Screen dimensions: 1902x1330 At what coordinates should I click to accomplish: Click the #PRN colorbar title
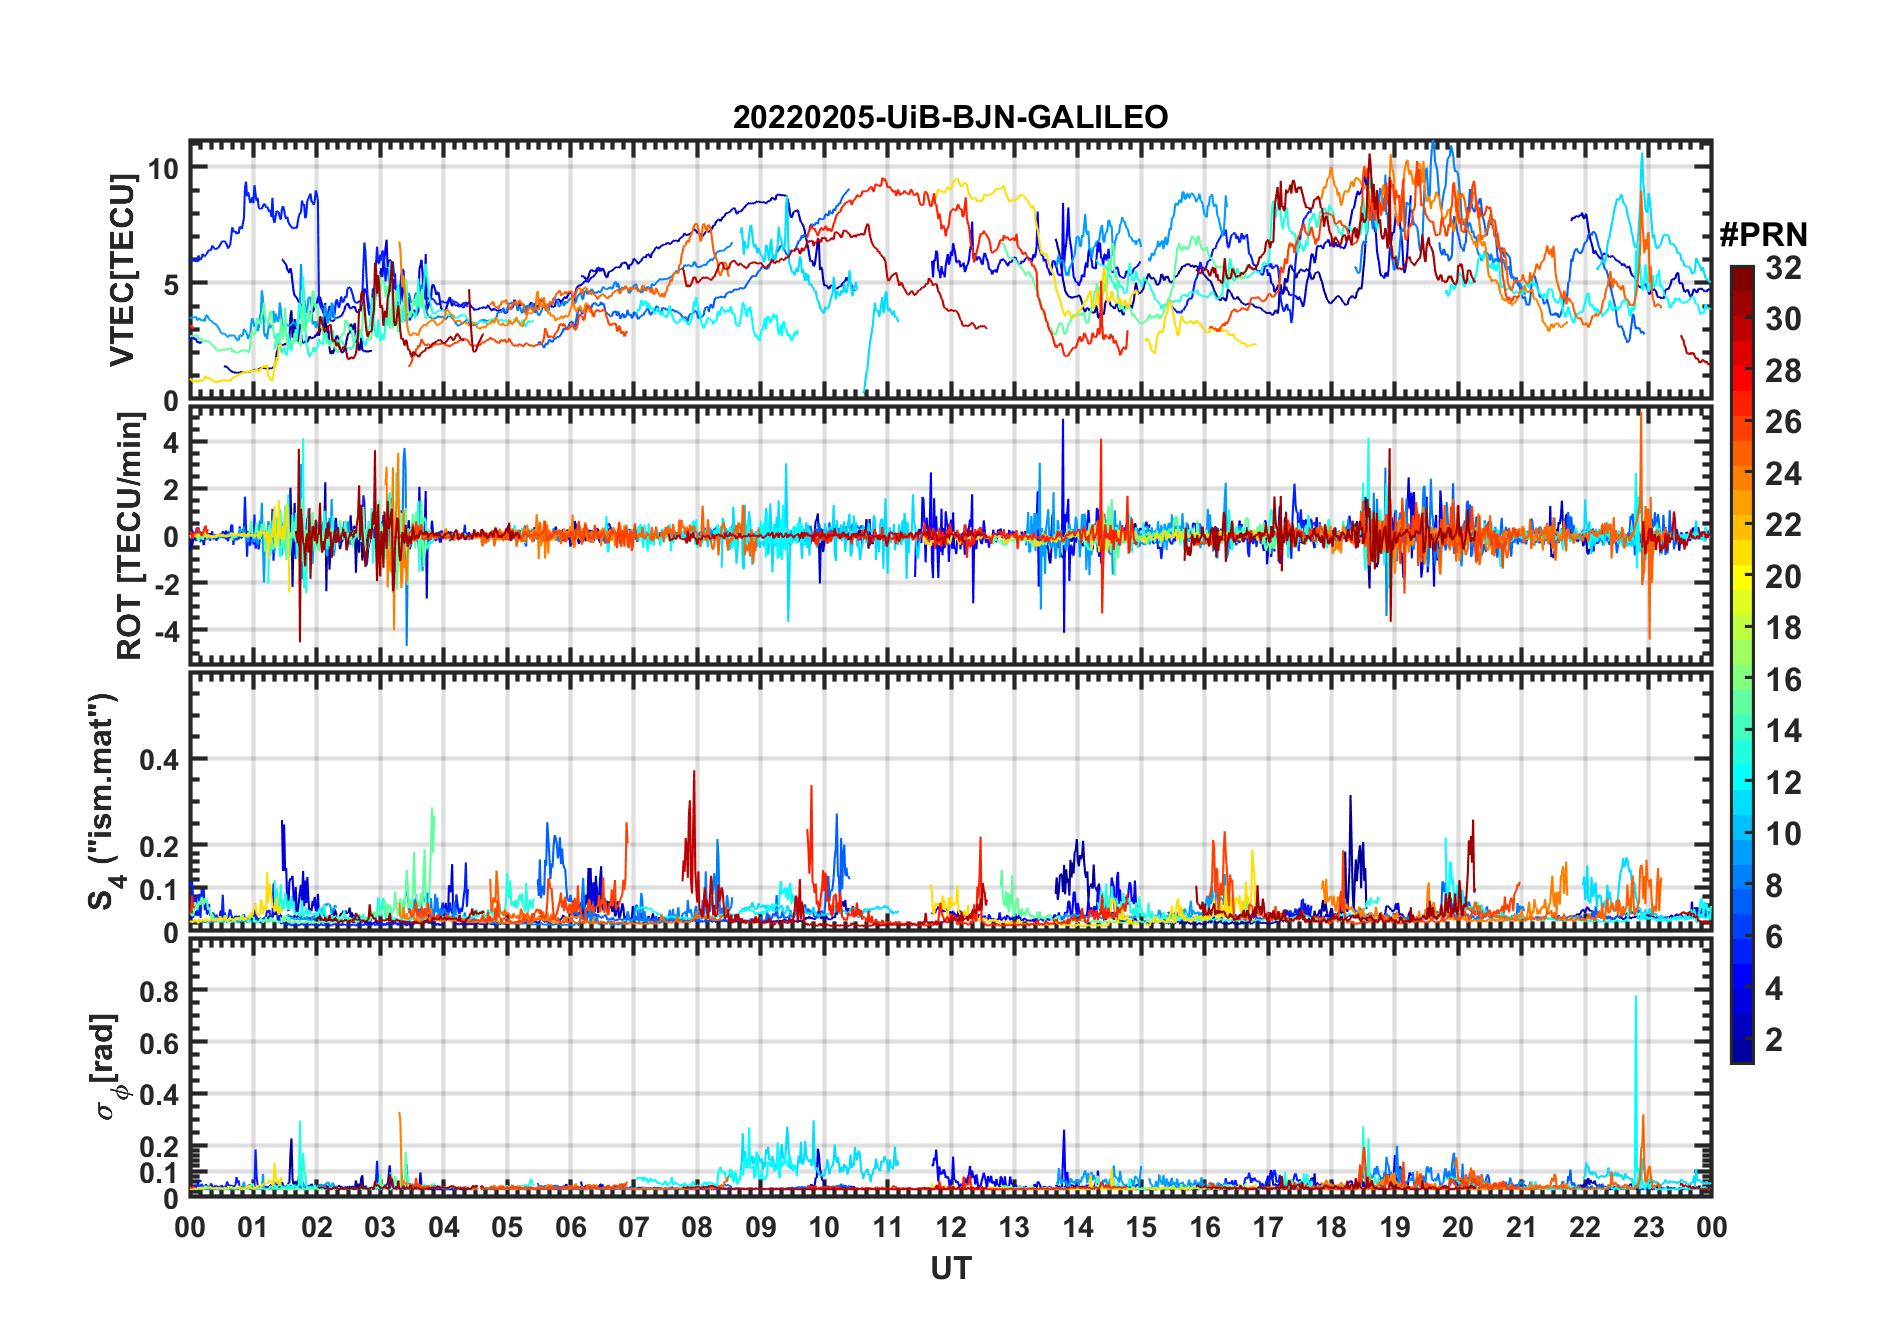pyautogui.click(x=1763, y=235)
